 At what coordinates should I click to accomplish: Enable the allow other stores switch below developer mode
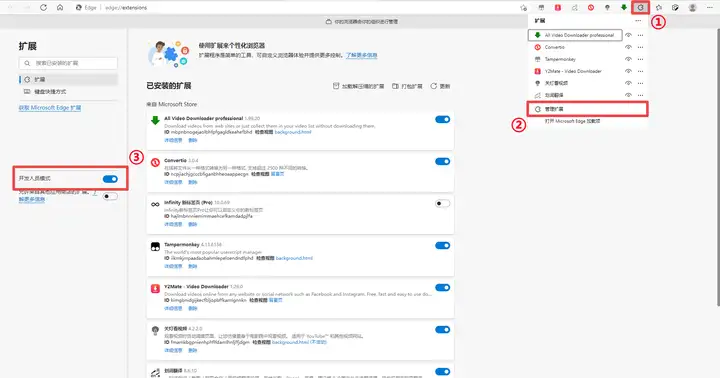click(x=110, y=196)
